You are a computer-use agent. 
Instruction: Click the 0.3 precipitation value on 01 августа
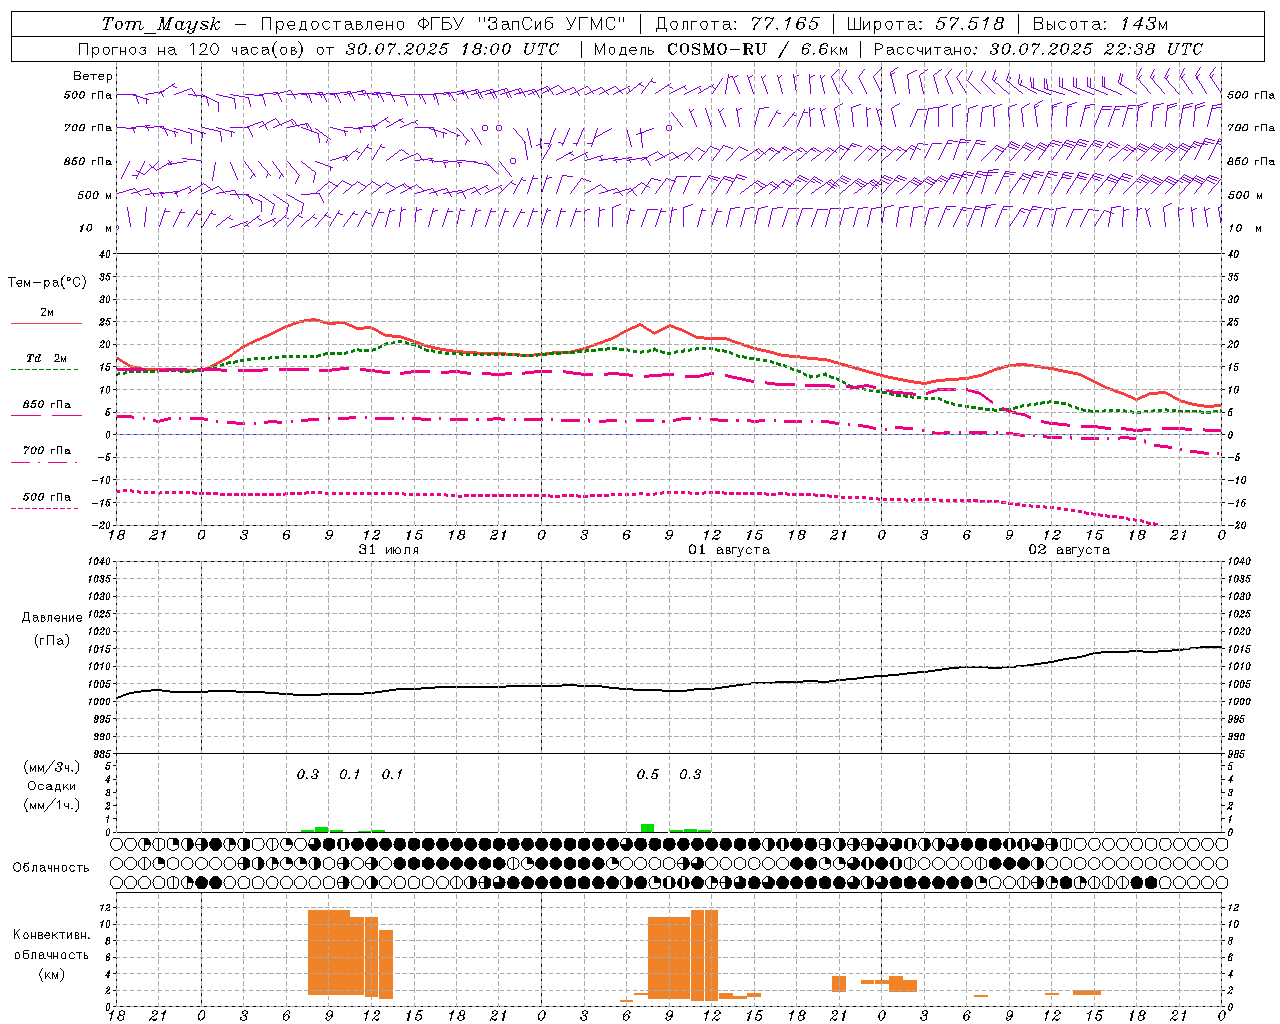[x=690, y=775]
